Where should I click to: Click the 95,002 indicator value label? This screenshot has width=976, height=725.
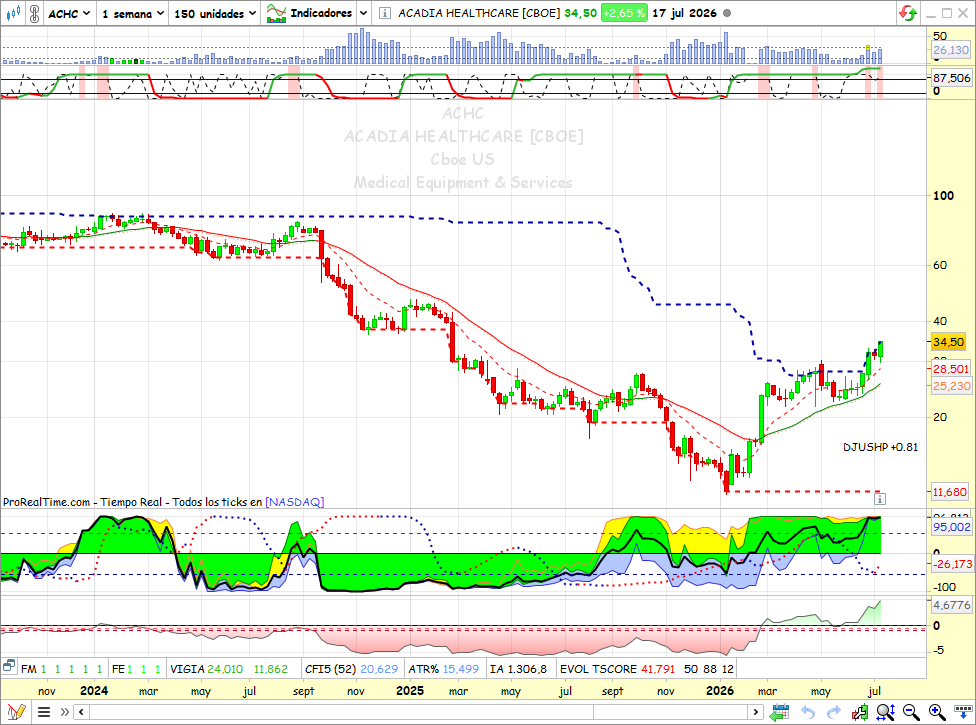click(x=951, y=527)
